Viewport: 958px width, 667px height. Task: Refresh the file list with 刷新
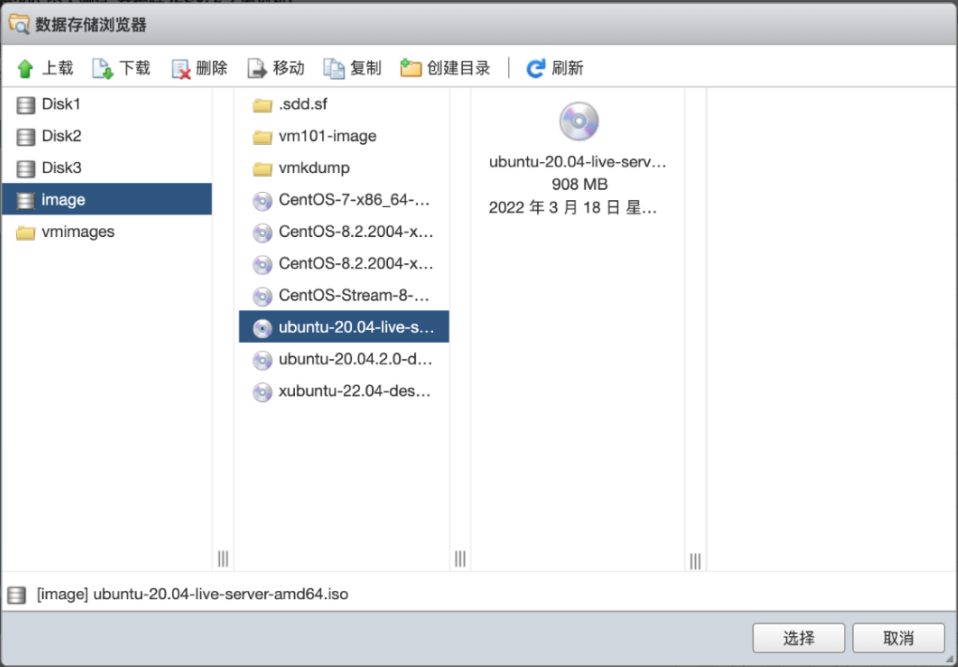coord(536,68)
